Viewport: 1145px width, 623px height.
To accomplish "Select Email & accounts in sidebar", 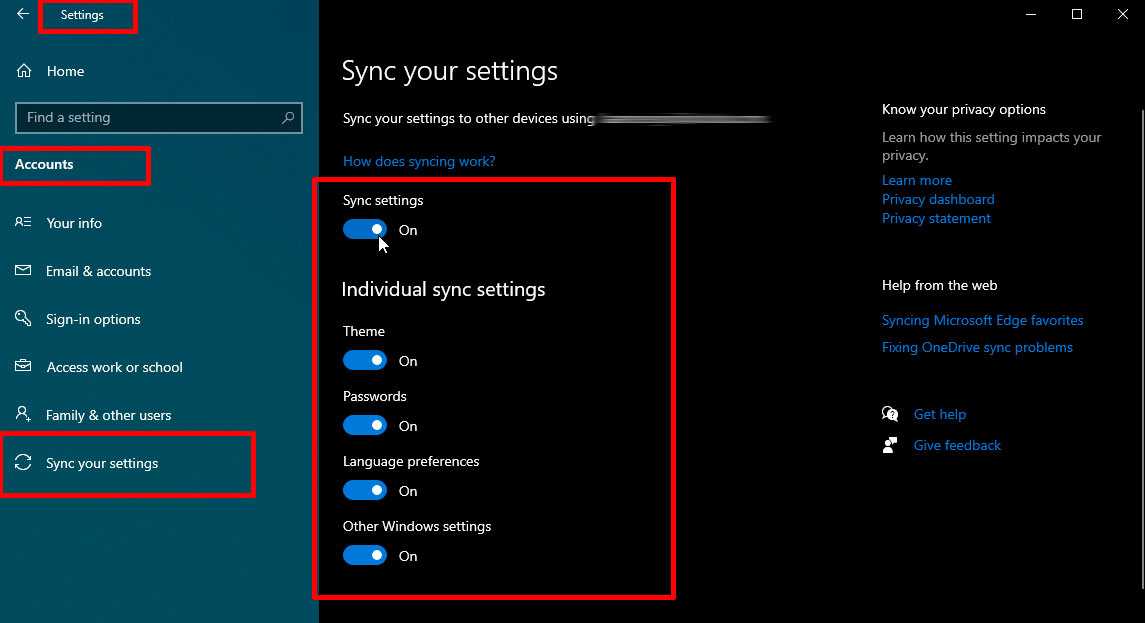I will coord(98,272).
